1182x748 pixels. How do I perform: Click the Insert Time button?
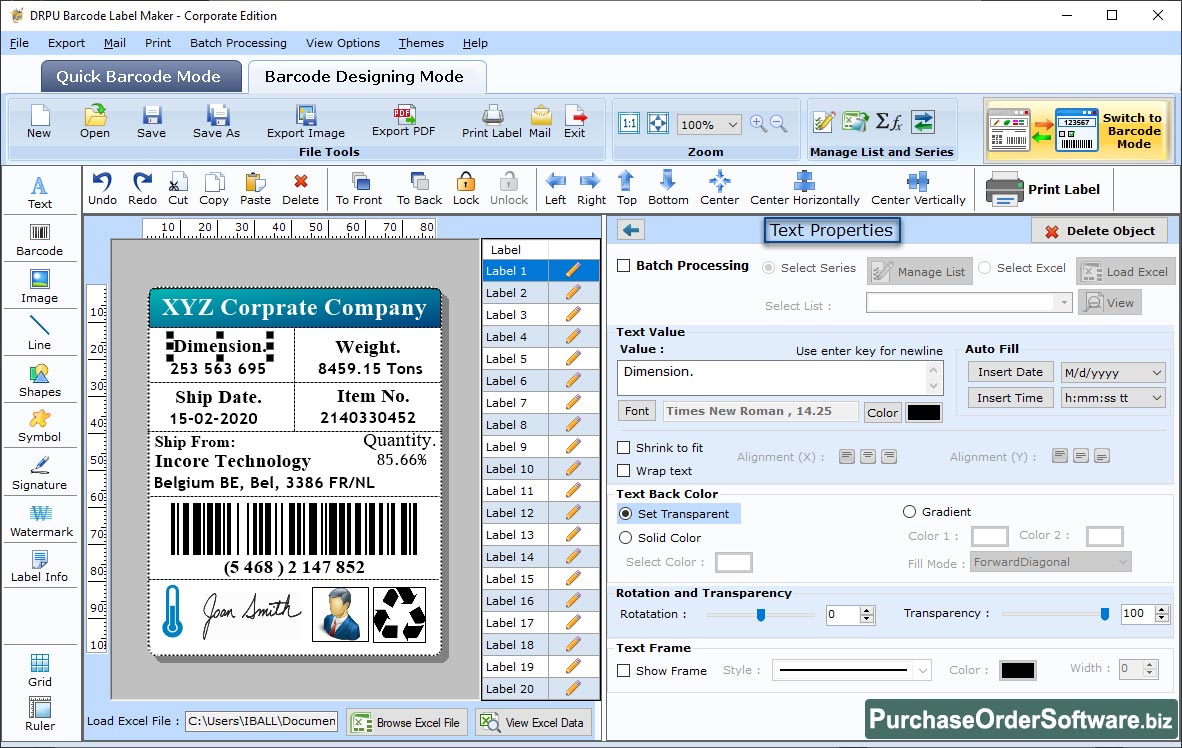coord(1010,397)
